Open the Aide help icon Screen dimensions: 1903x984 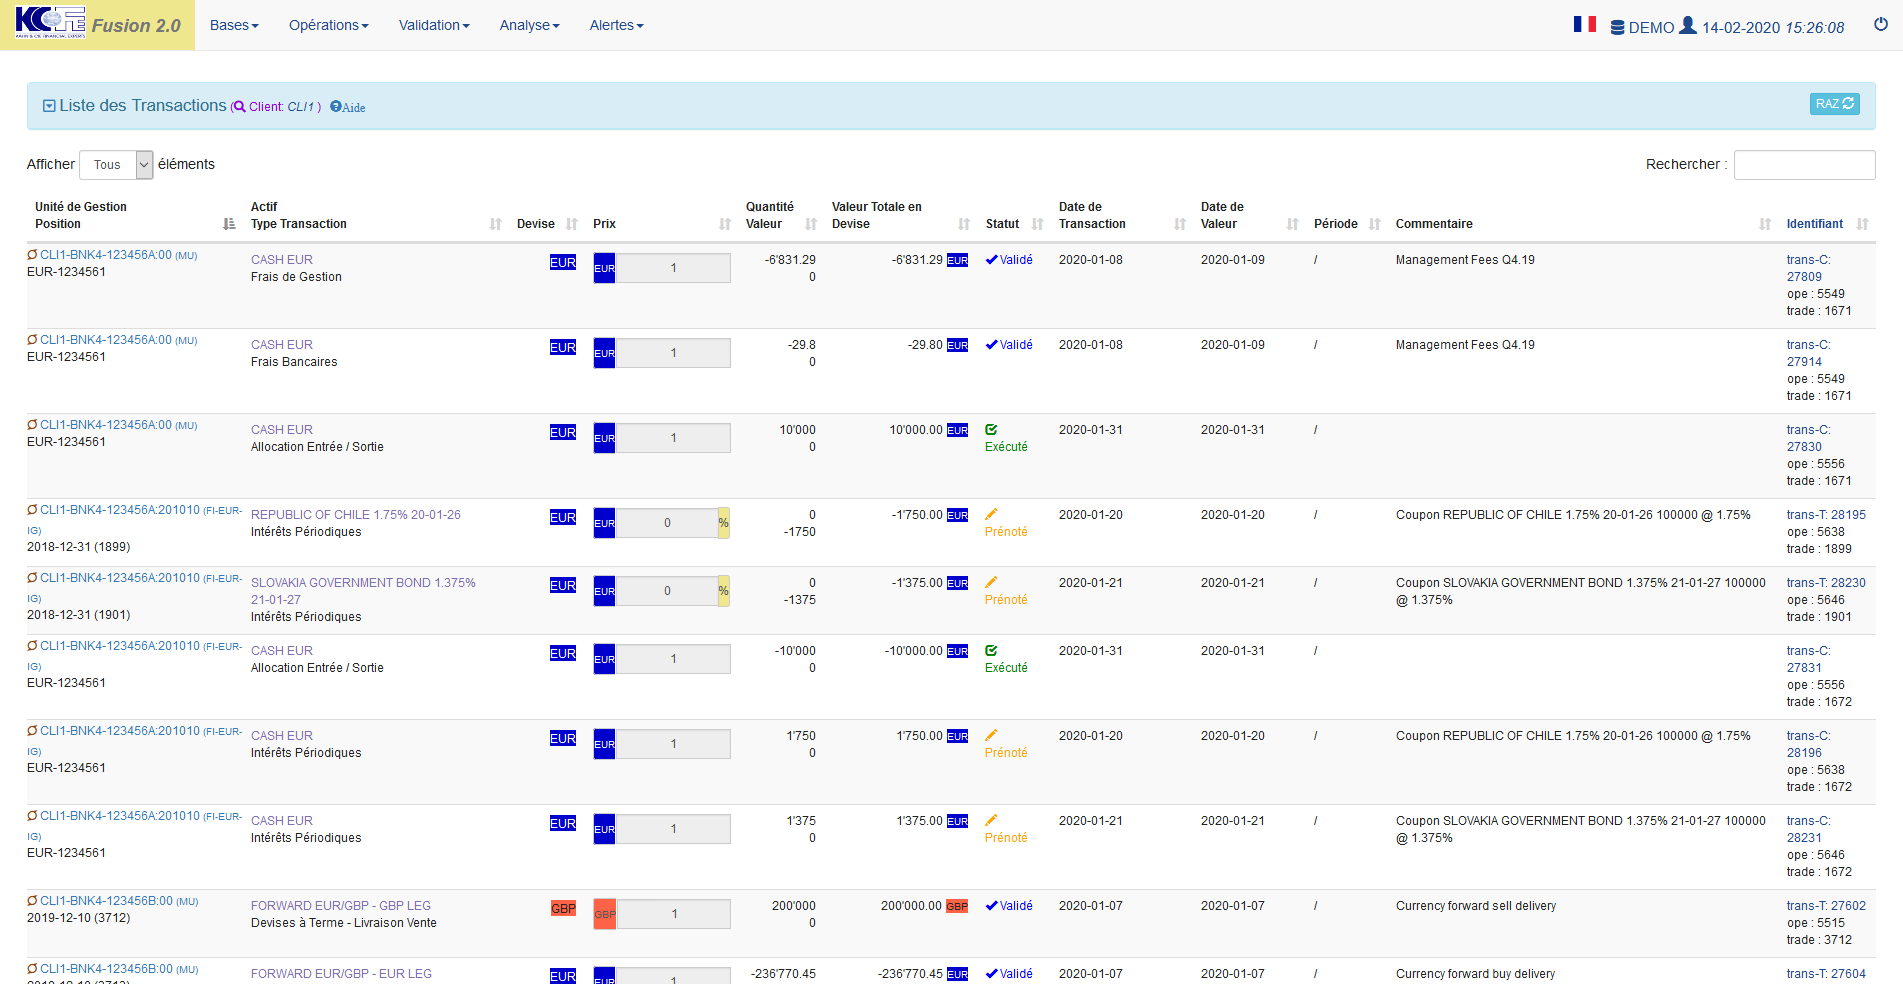coord(336,107)
